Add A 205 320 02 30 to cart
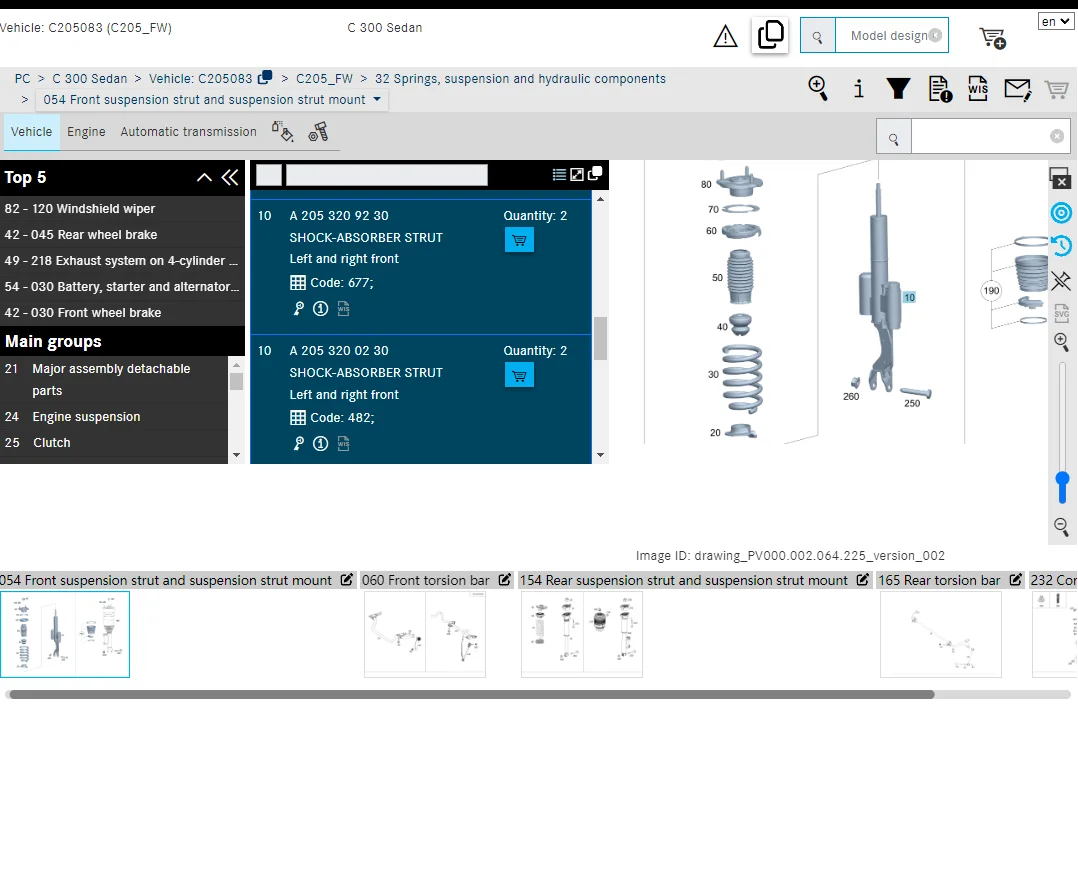 [519, 375]
